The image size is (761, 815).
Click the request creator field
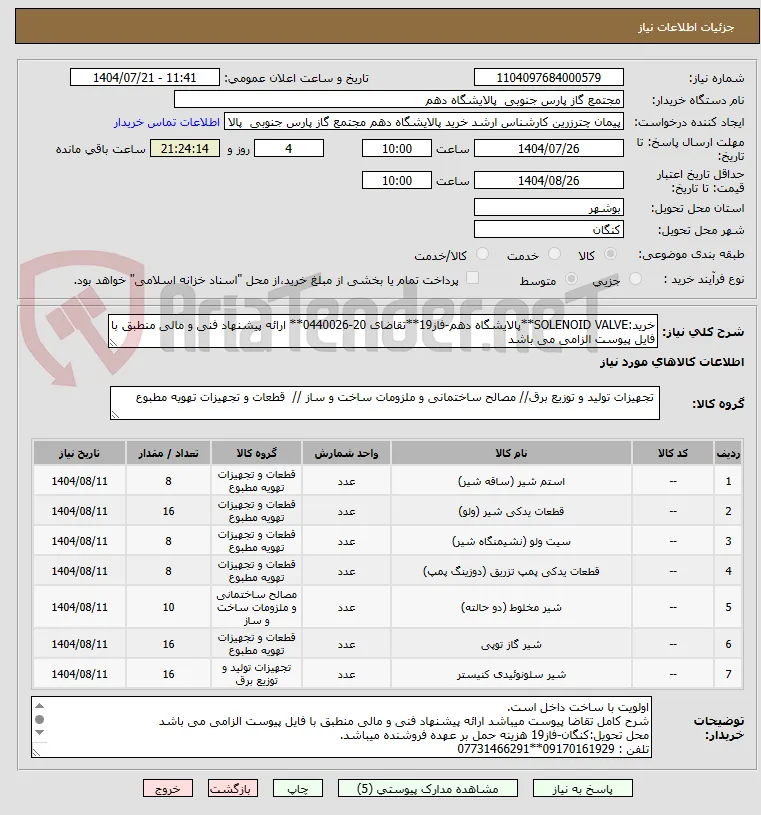pos(424,122)
